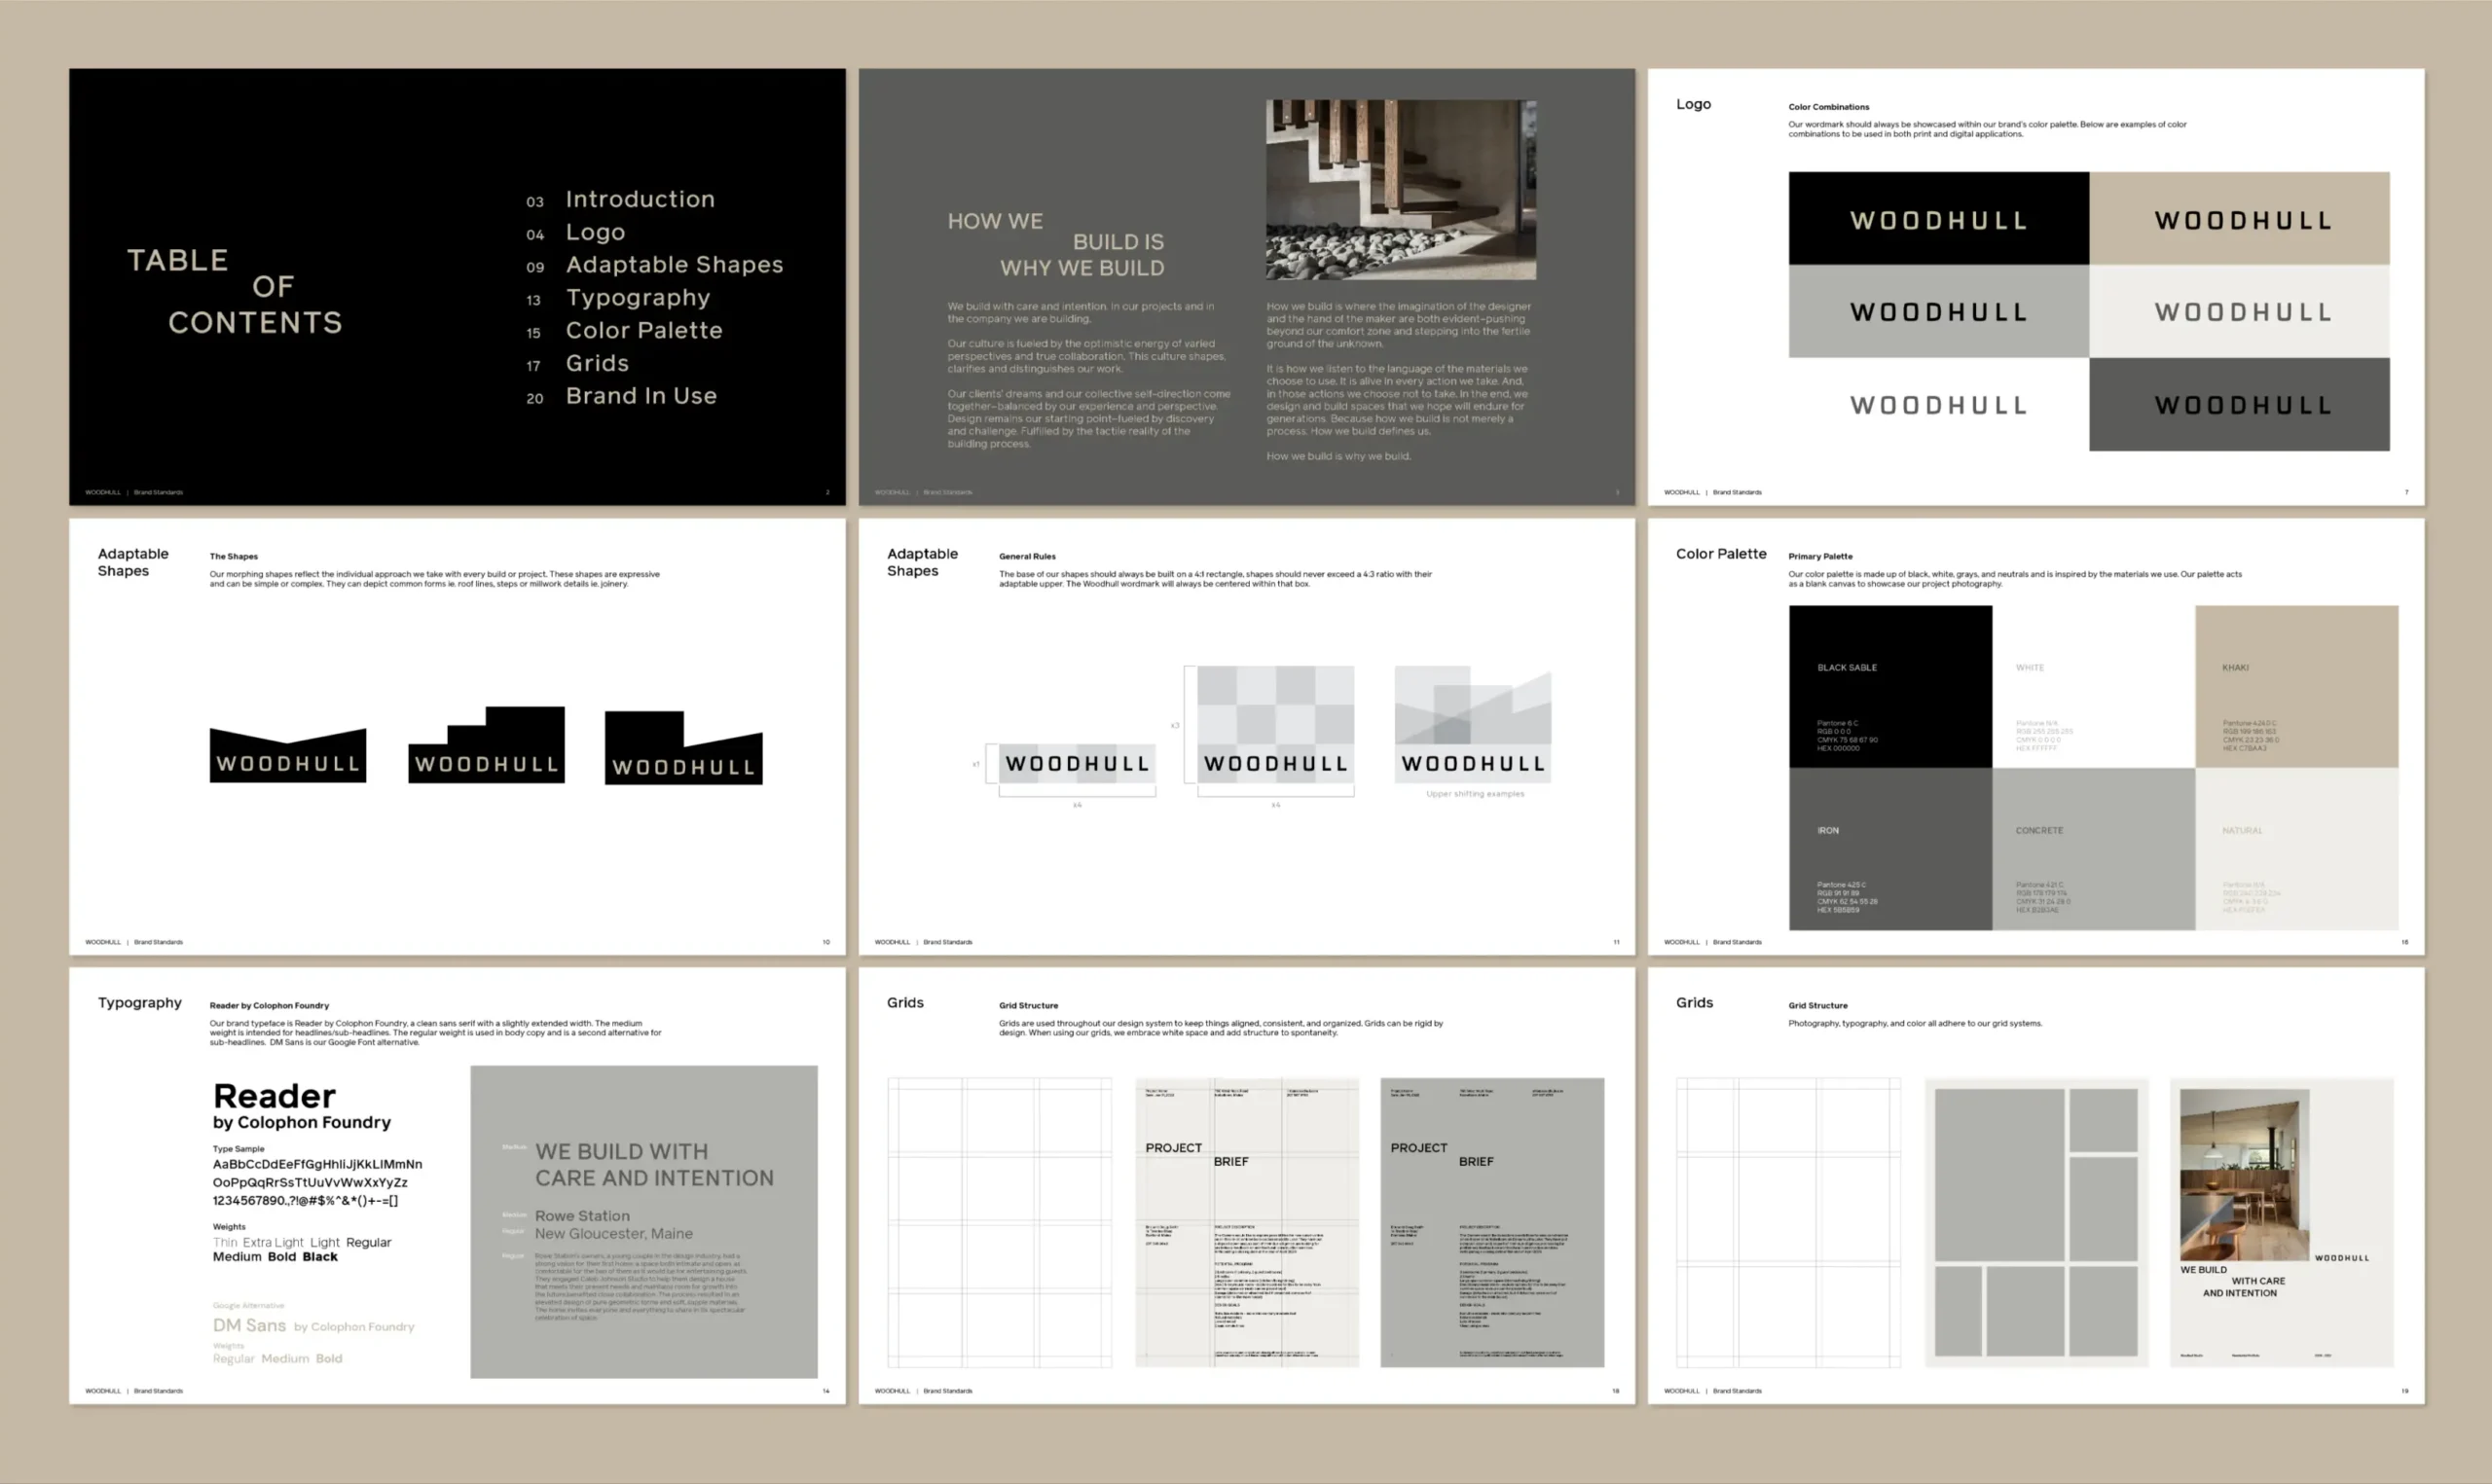
Task: Click the dark iron WOODHULL logo tile
Action: pos(2239,404)
